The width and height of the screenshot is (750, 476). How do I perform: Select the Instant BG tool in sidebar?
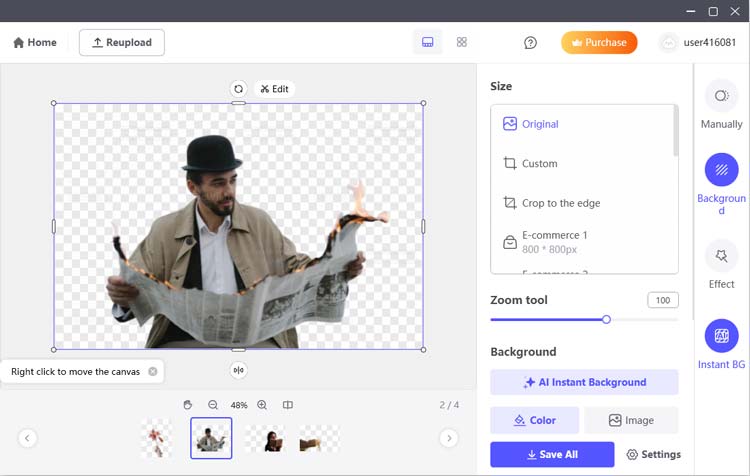[x=721, y=344]
